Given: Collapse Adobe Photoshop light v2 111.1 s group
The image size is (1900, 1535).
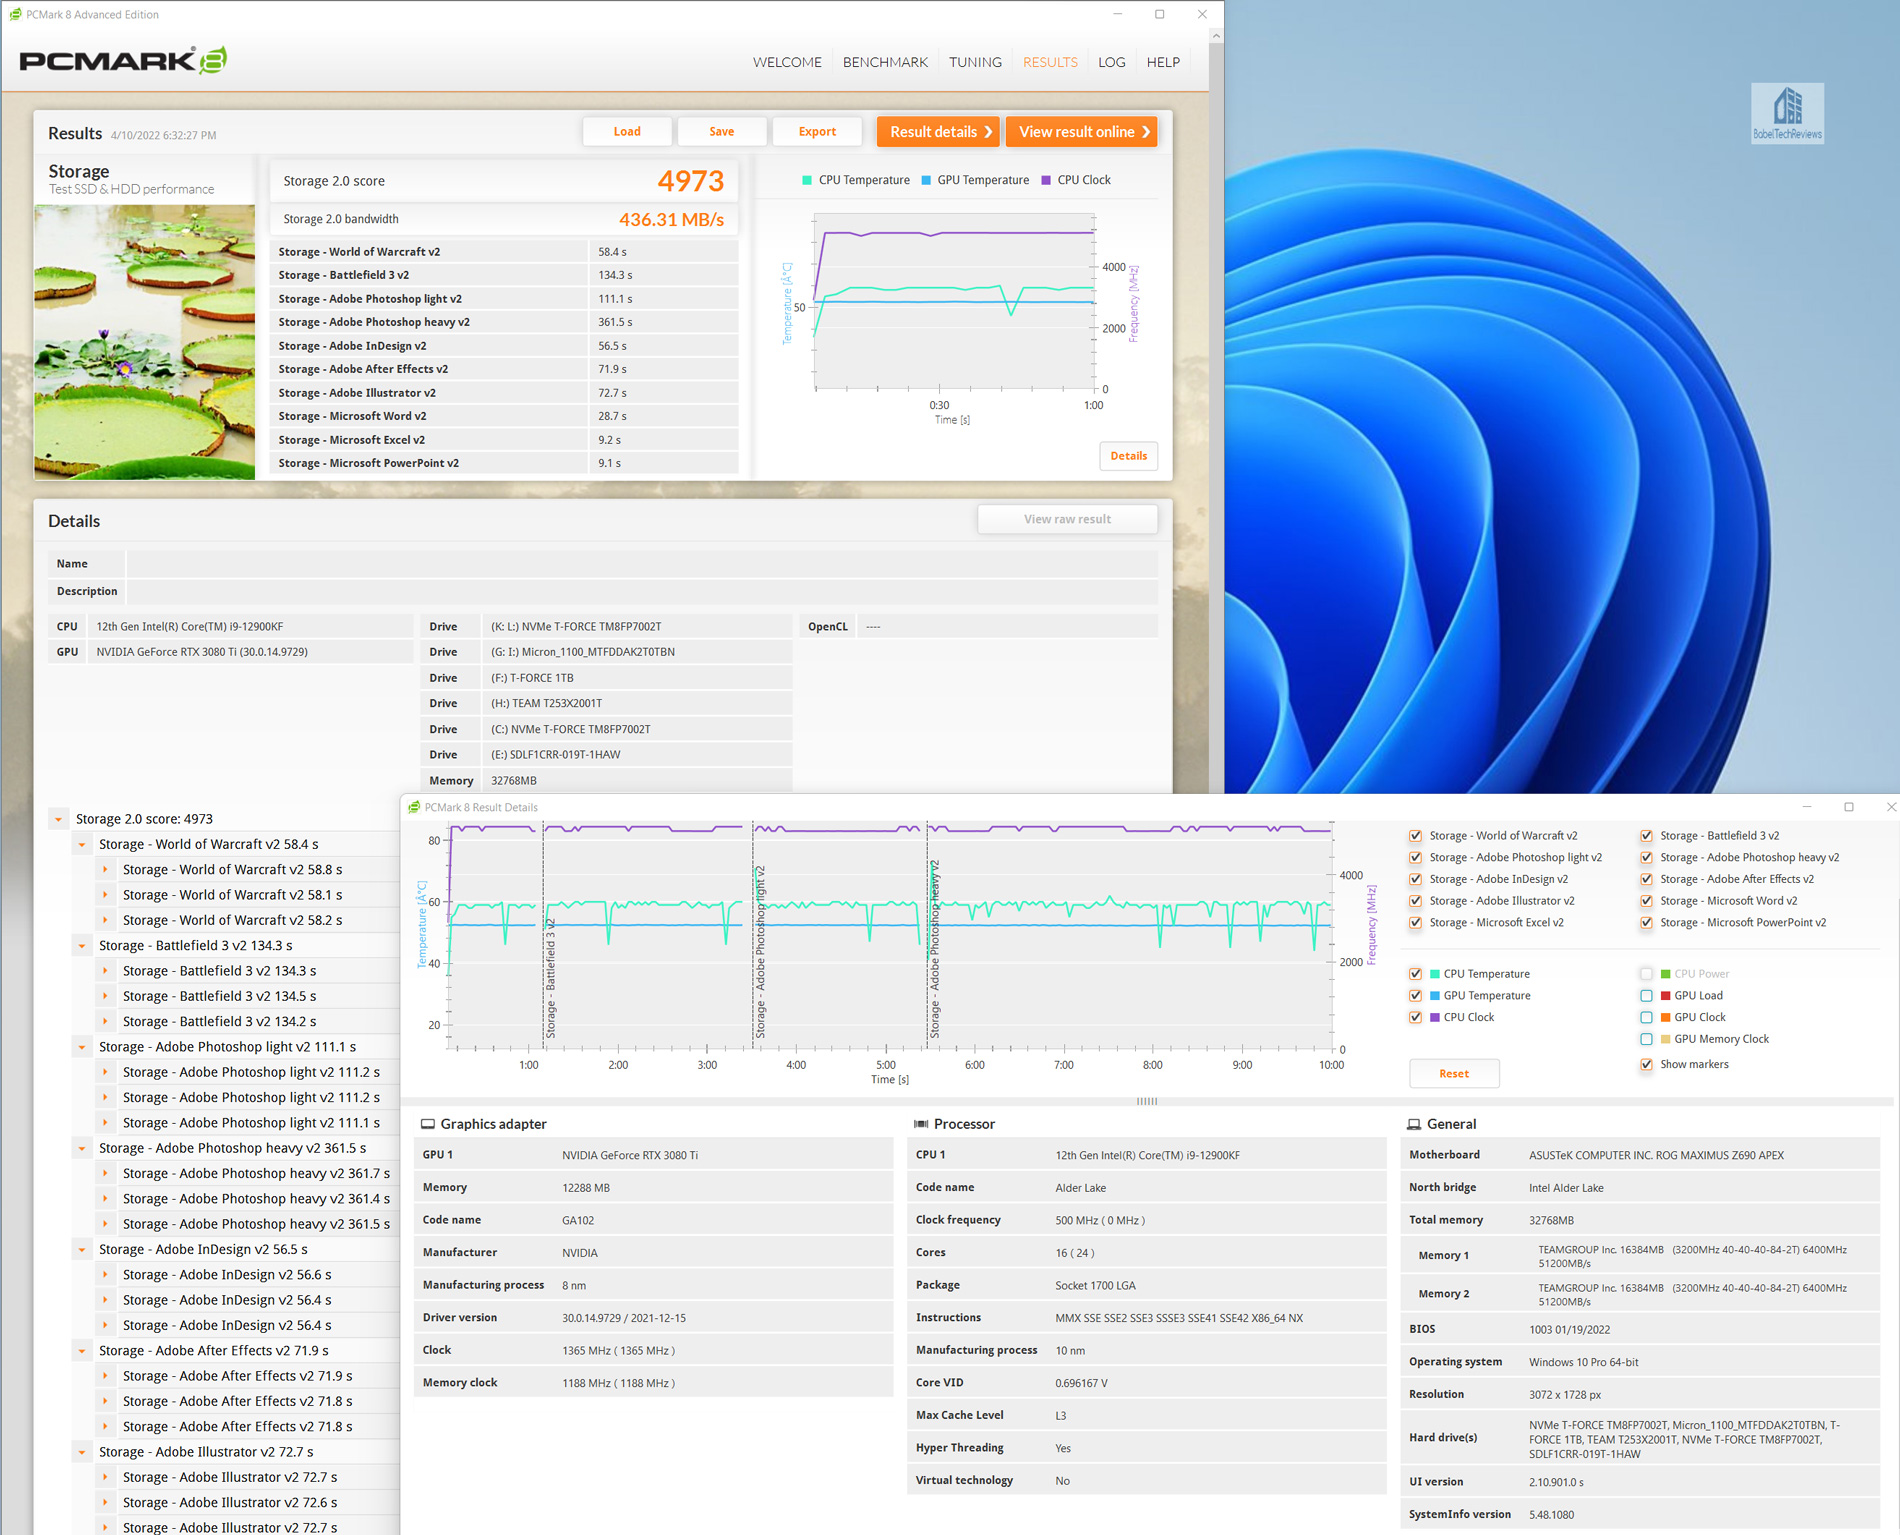Looking at the screenshot, I should coord(82,1047).
